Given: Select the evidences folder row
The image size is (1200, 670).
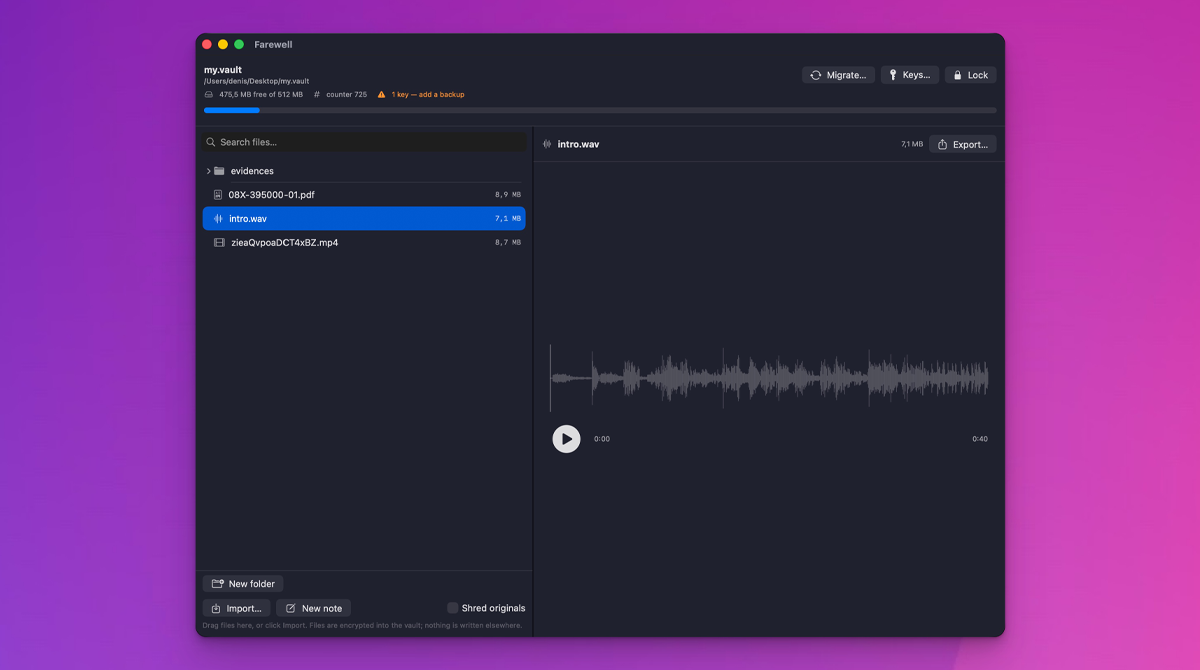Looking at the screenshot, I should point(364,171).
